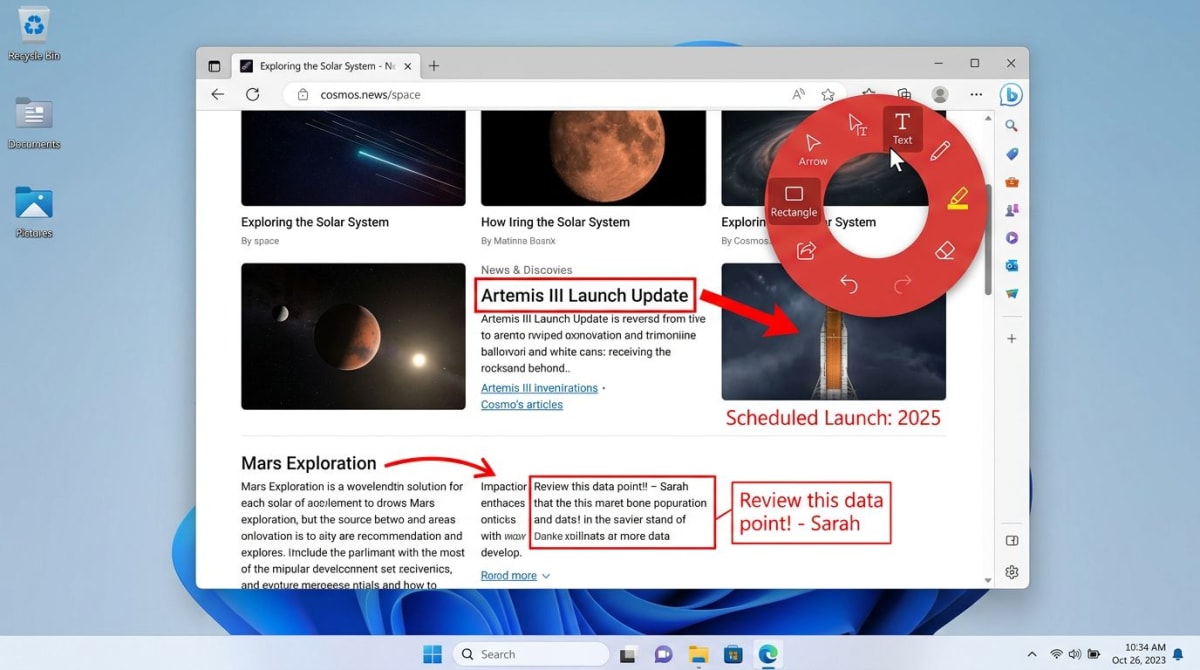Activate the yellow Highlighter tool
The image size is (1200, 670).
click(x=958, y=198)
